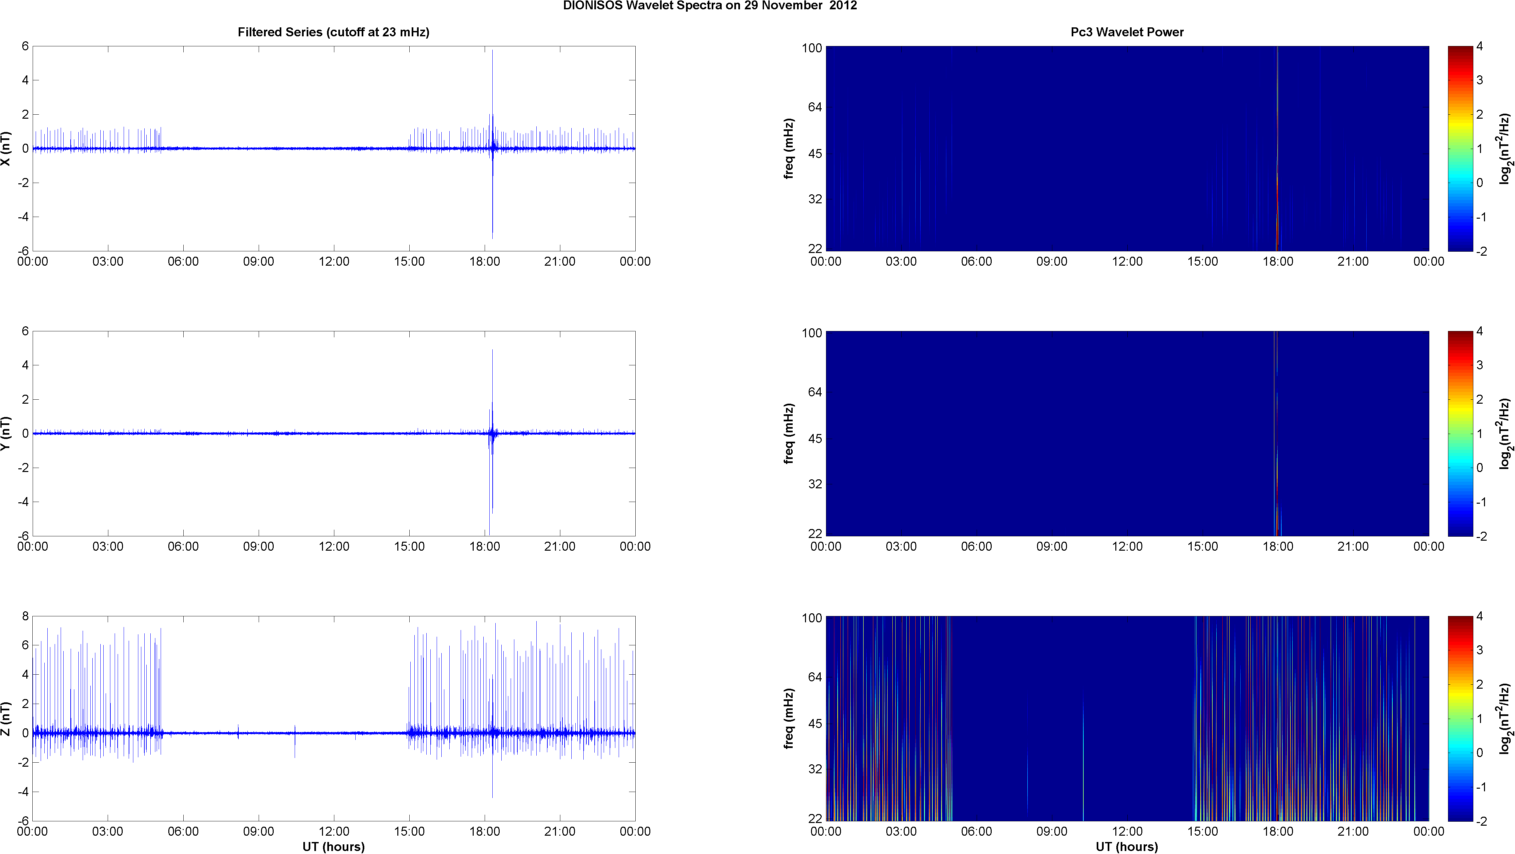Click the '0' tick on the middle color bar
1515x854 pixels.
click(1480, 468)
